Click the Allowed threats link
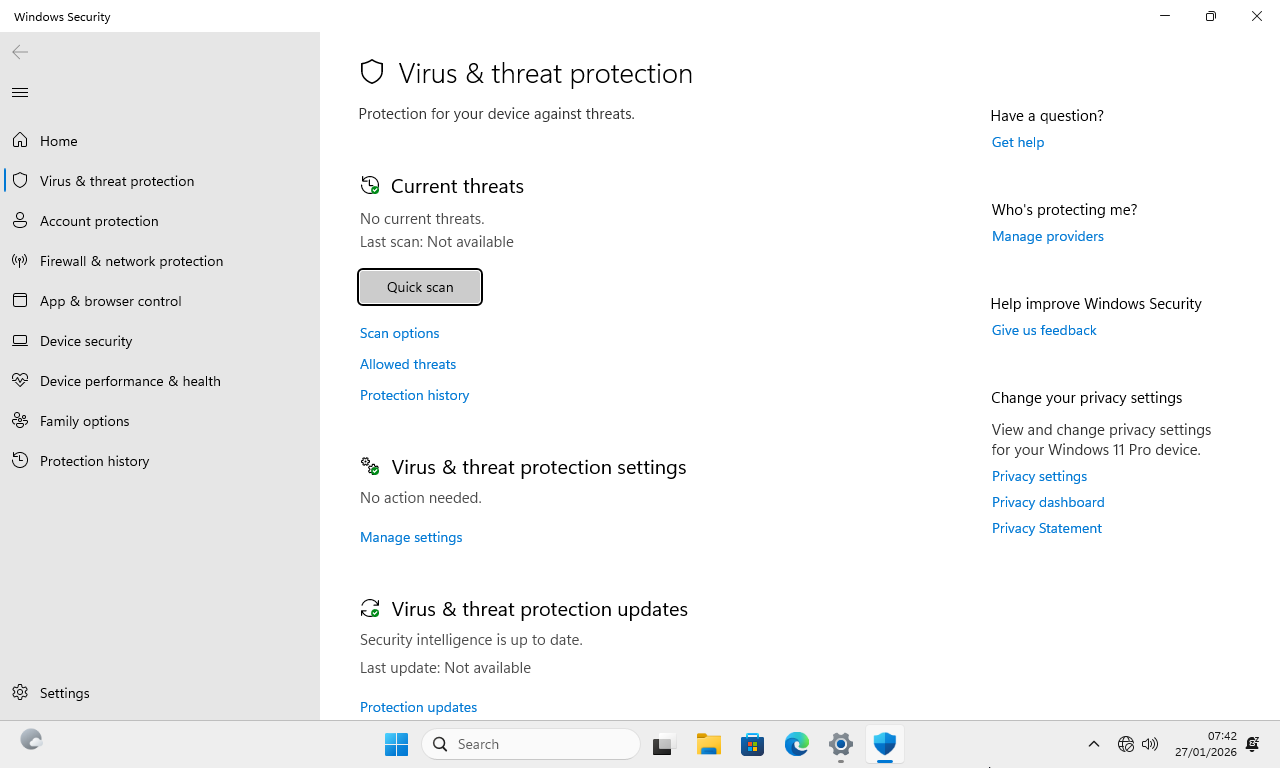Image resolution: width=1280 pixels, height=768 pixels. [408, 364]
